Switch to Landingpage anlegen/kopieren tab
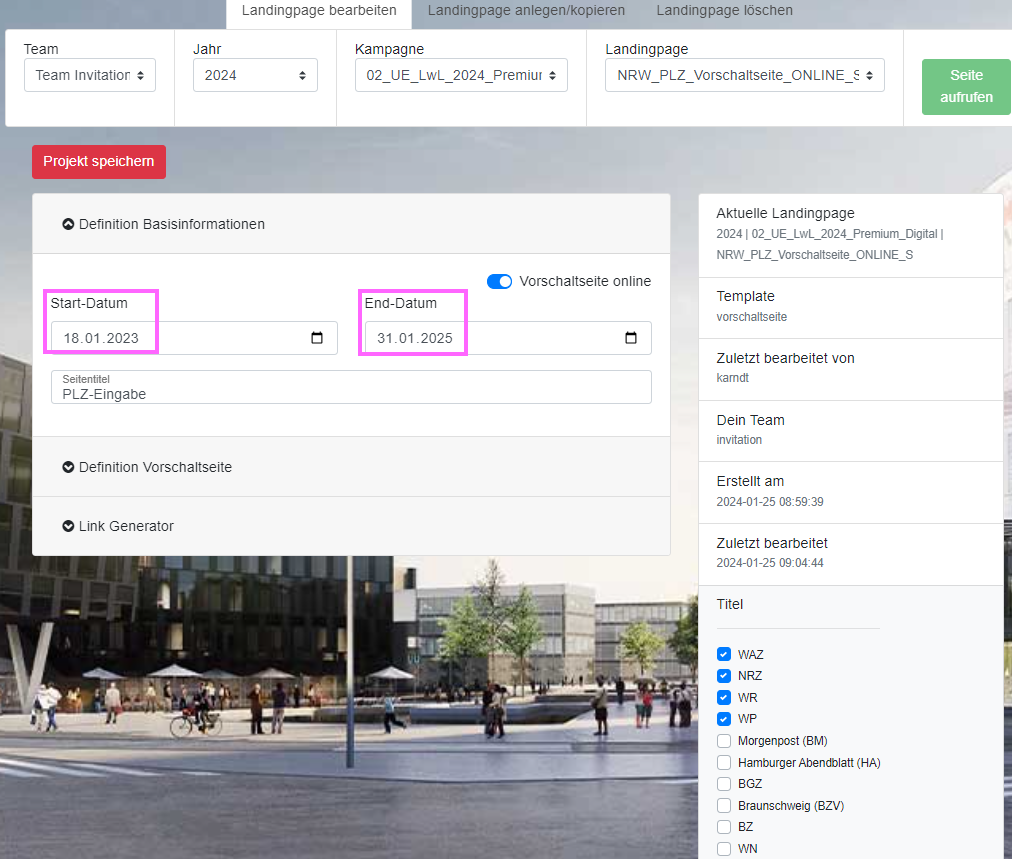Screen dimensions: 1012x859 [x=526, y=11]
